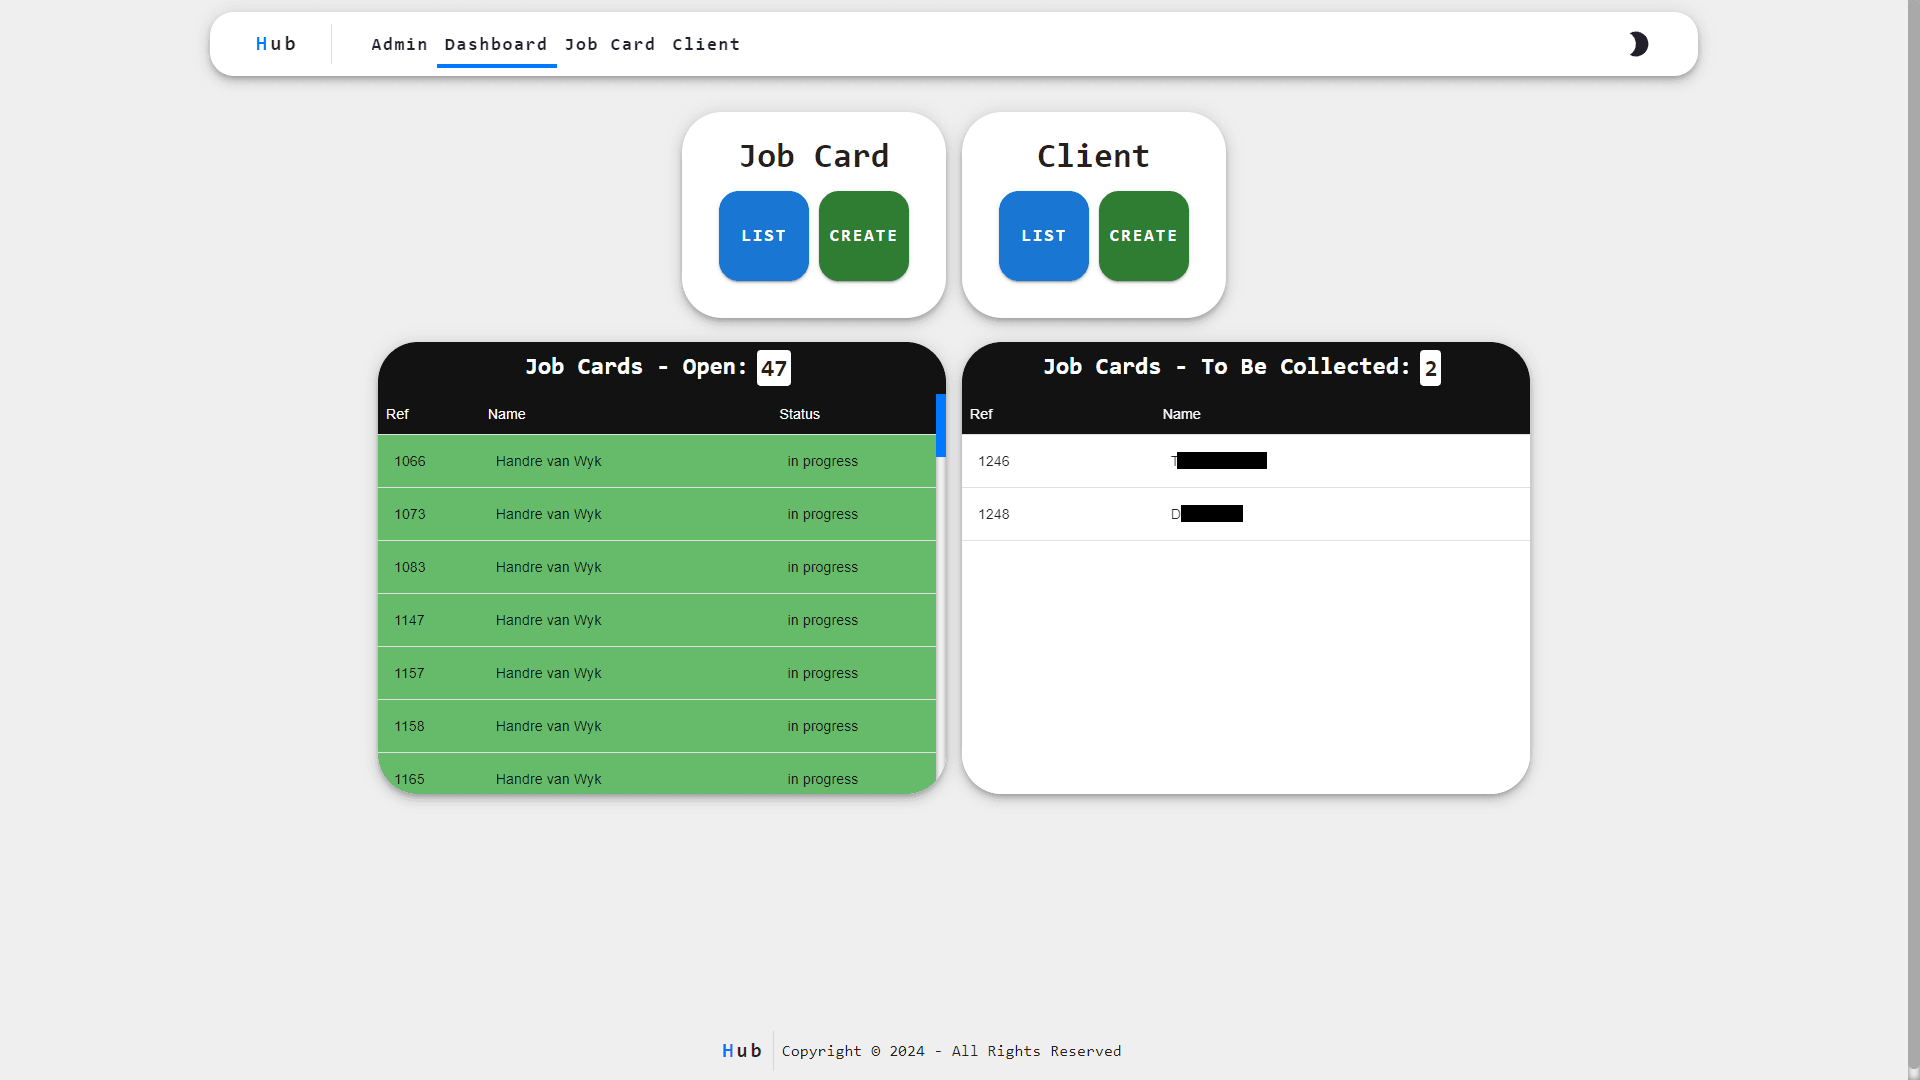Open the Client nav menu
The width and height of the screenshot is (1920, 1080).
tap(706, 44)
